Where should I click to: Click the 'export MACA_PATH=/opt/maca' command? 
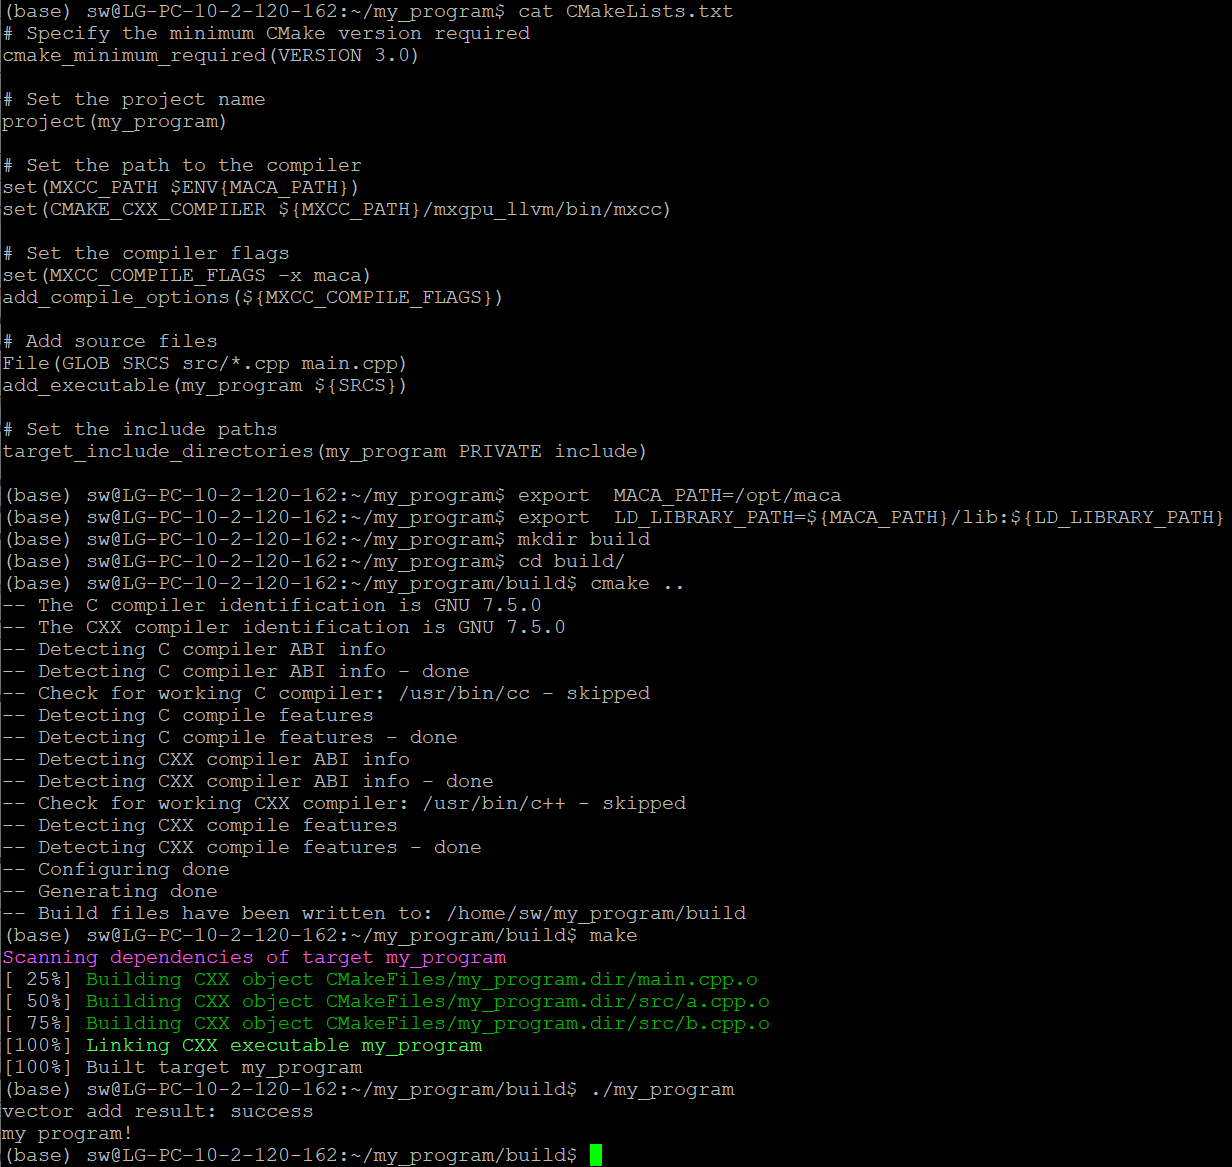(x=679, y=495)
